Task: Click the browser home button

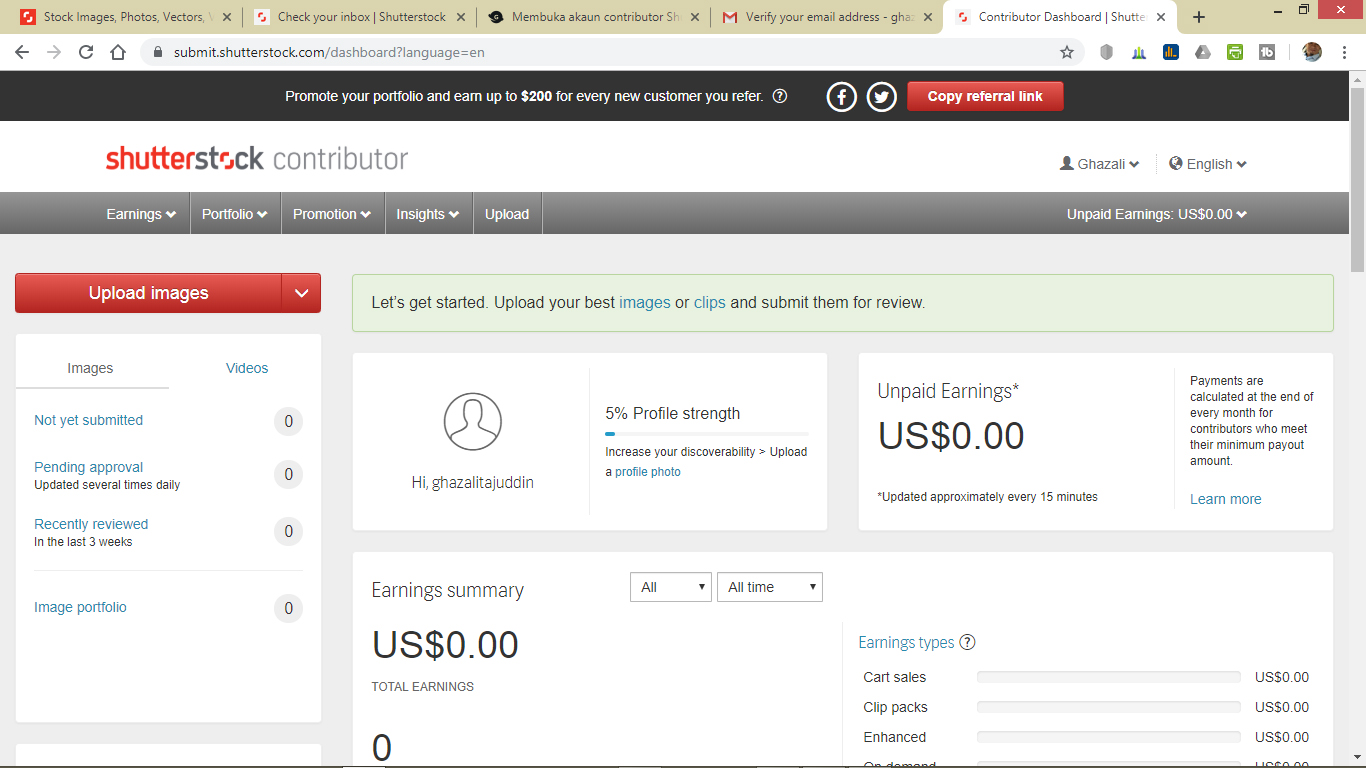Action: coord(118,52)
